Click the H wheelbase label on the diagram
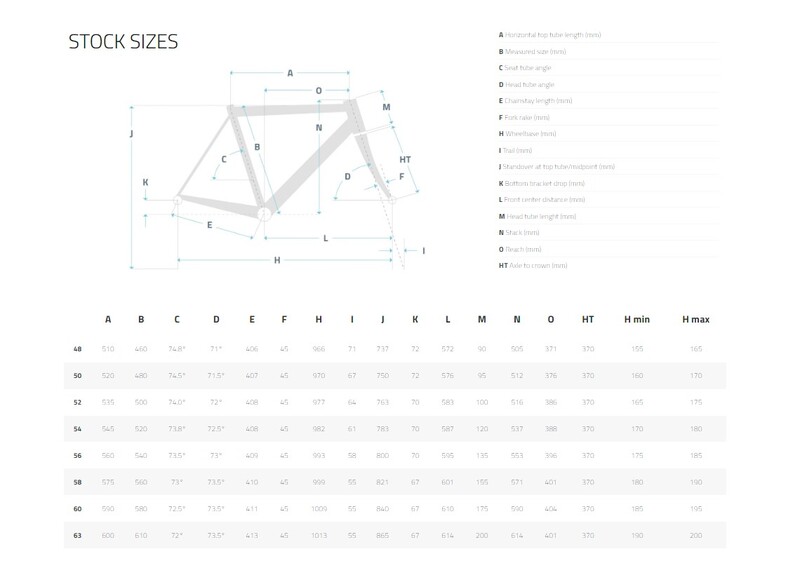 pos(277,260)
